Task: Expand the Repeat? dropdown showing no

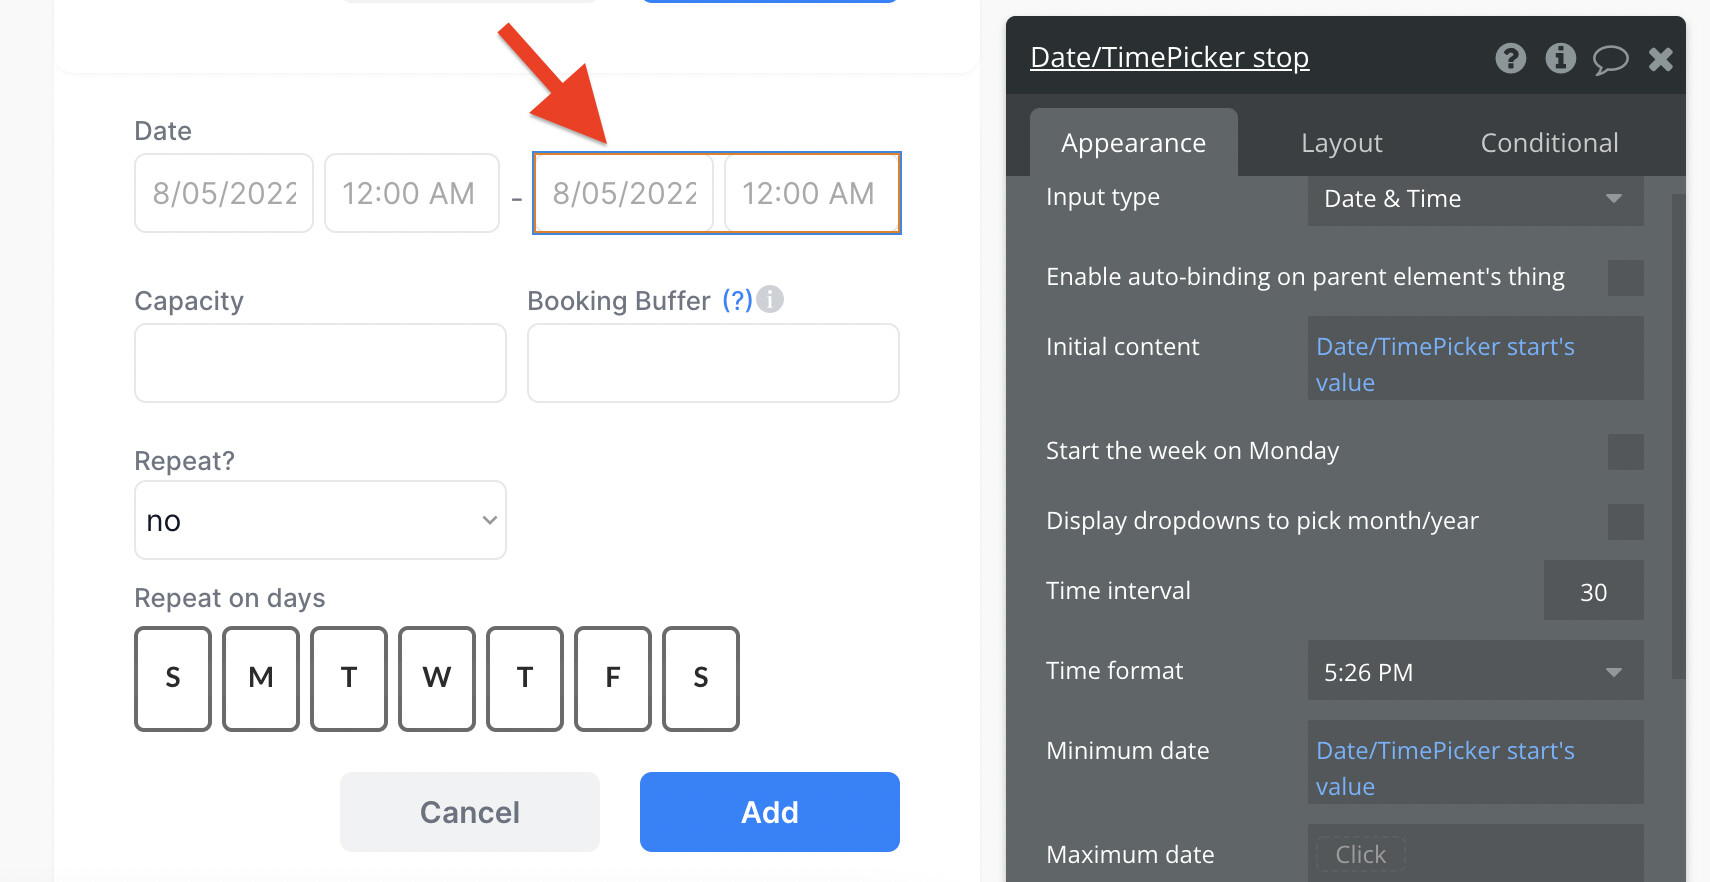Action: [320, 520]
